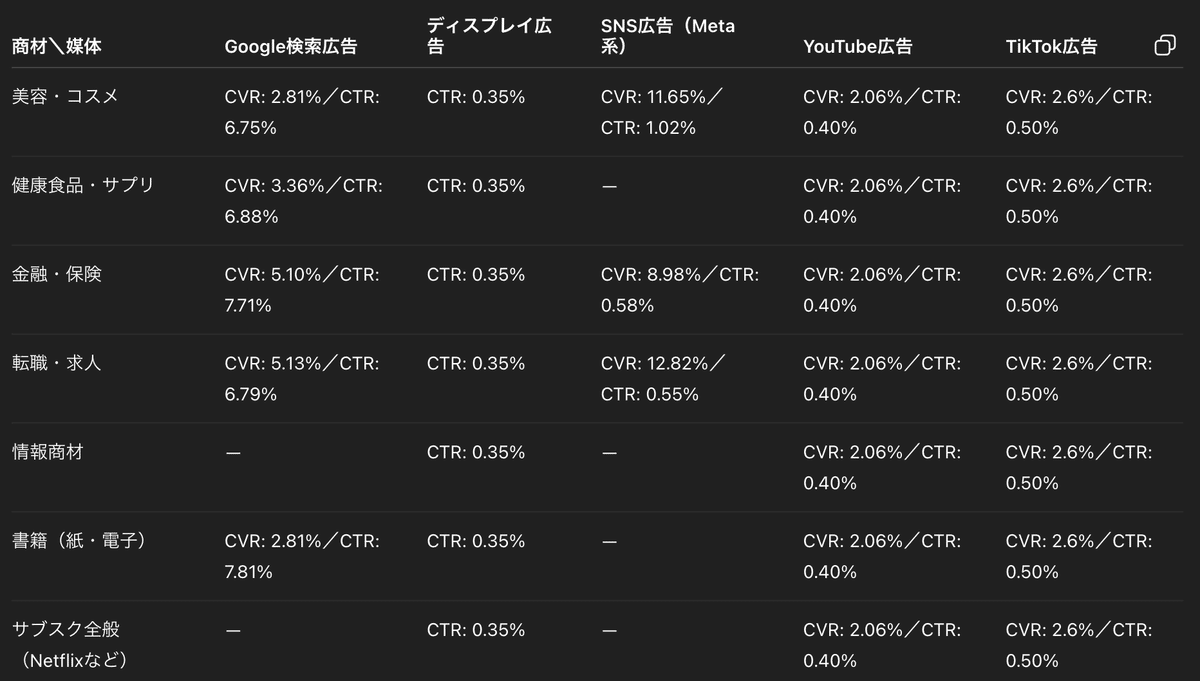Viewport: 1200px width, 681px height.
Task: Click the 商材＼媒体 header cell
Action: coord(56,45)
